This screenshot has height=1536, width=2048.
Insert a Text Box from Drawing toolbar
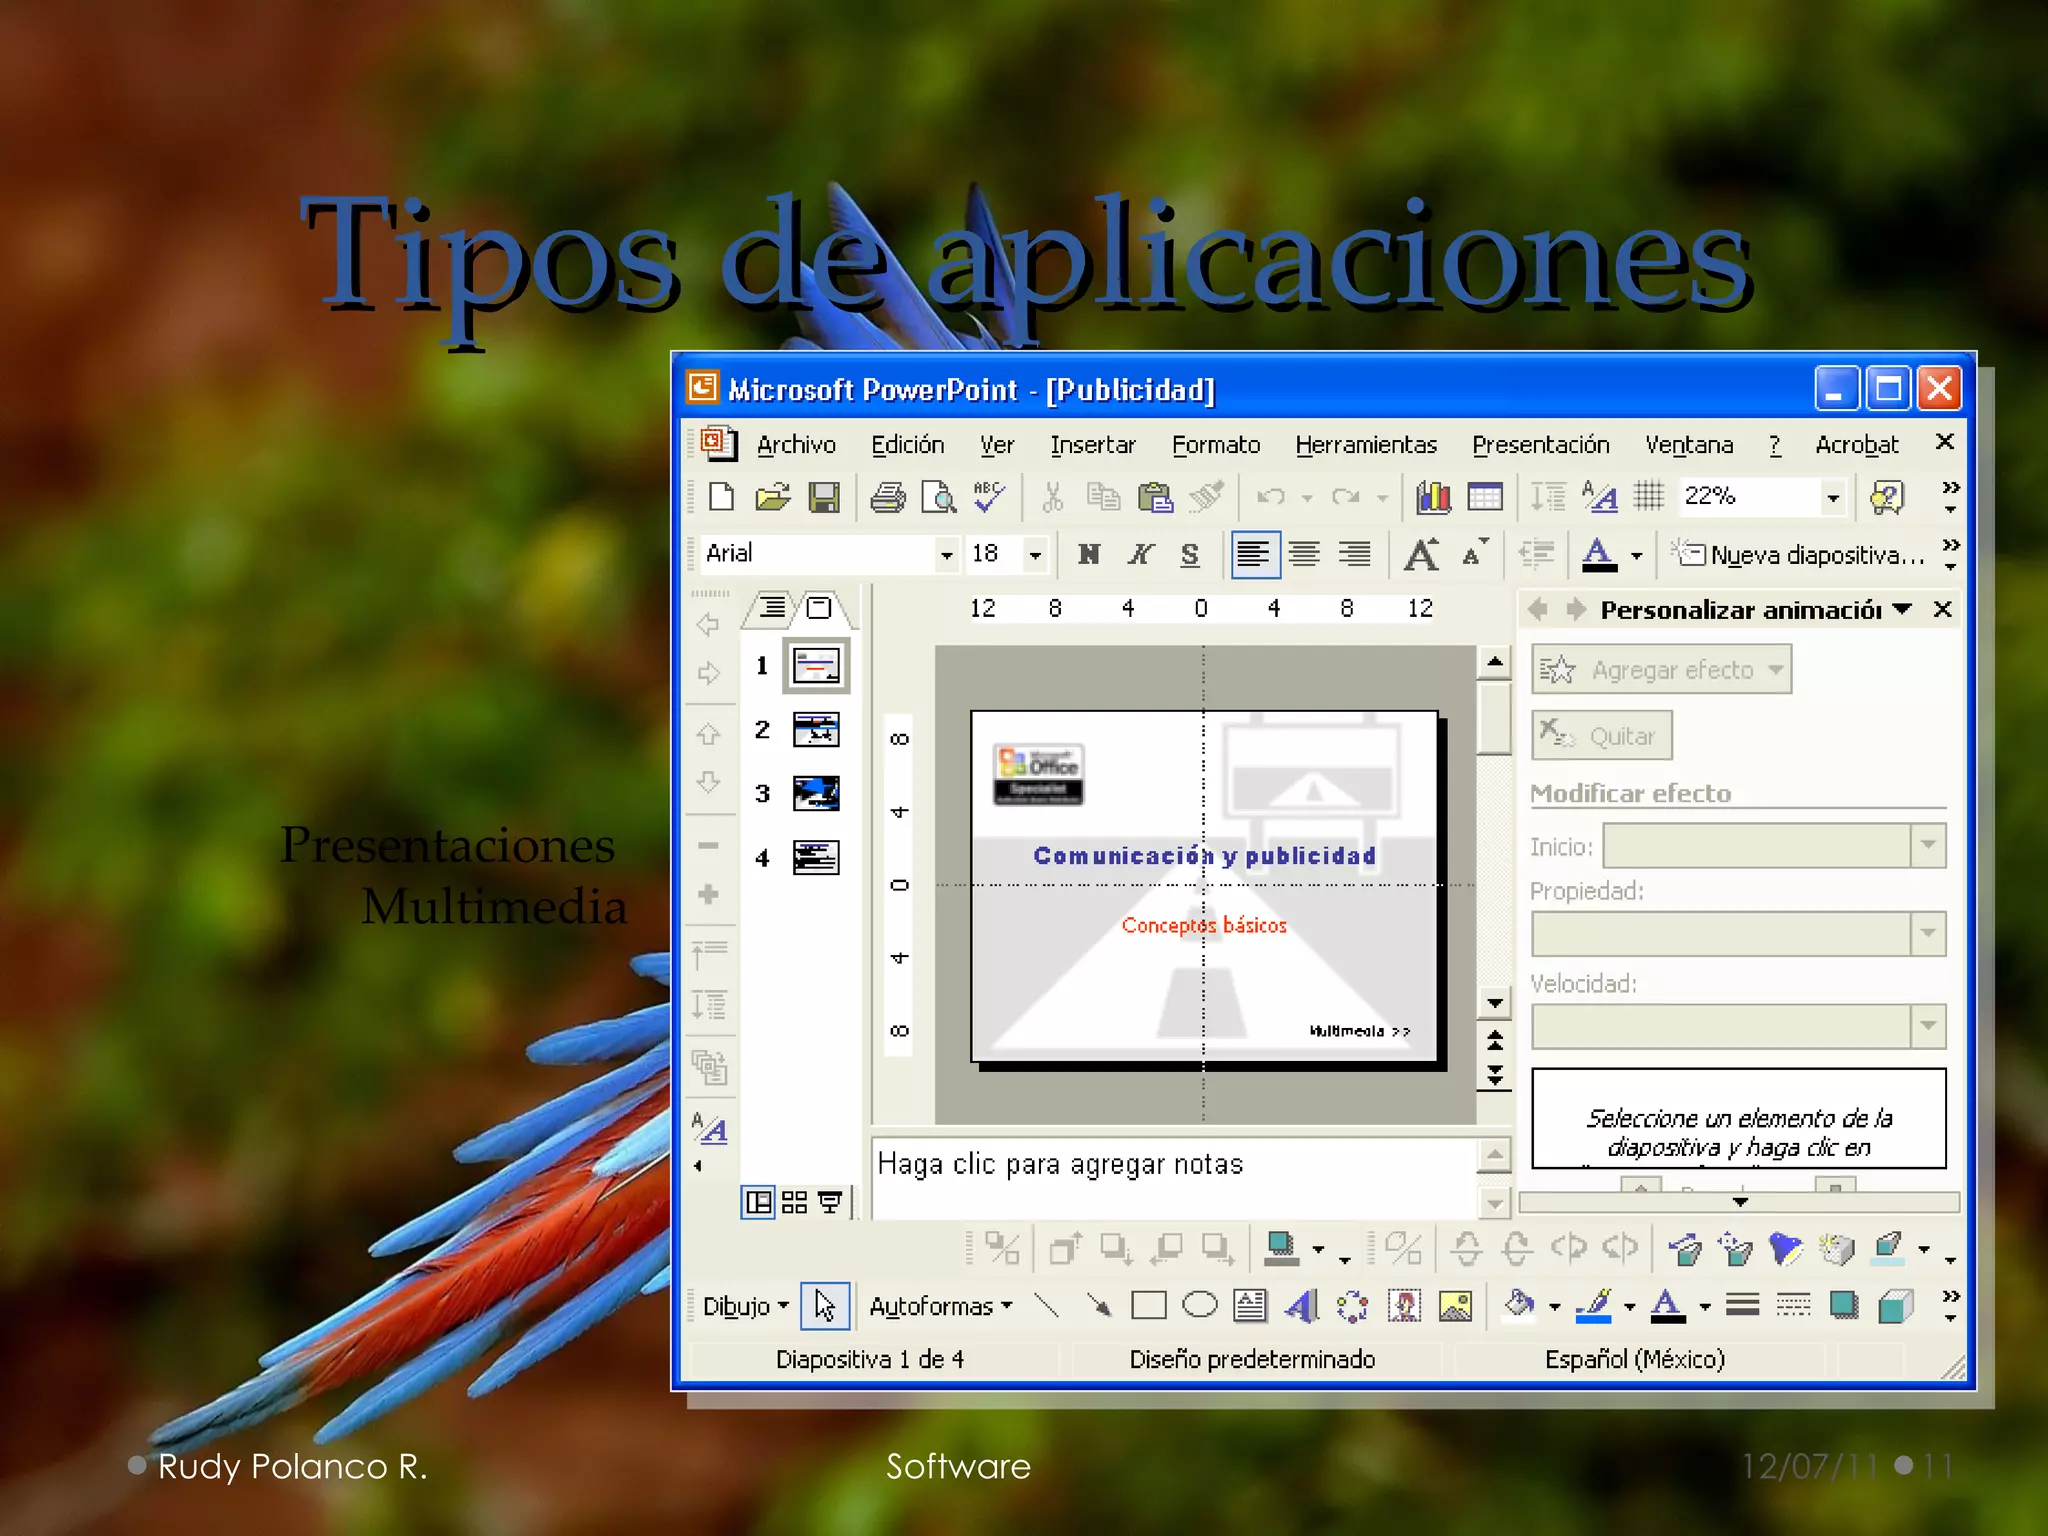pos(1250,1305)
